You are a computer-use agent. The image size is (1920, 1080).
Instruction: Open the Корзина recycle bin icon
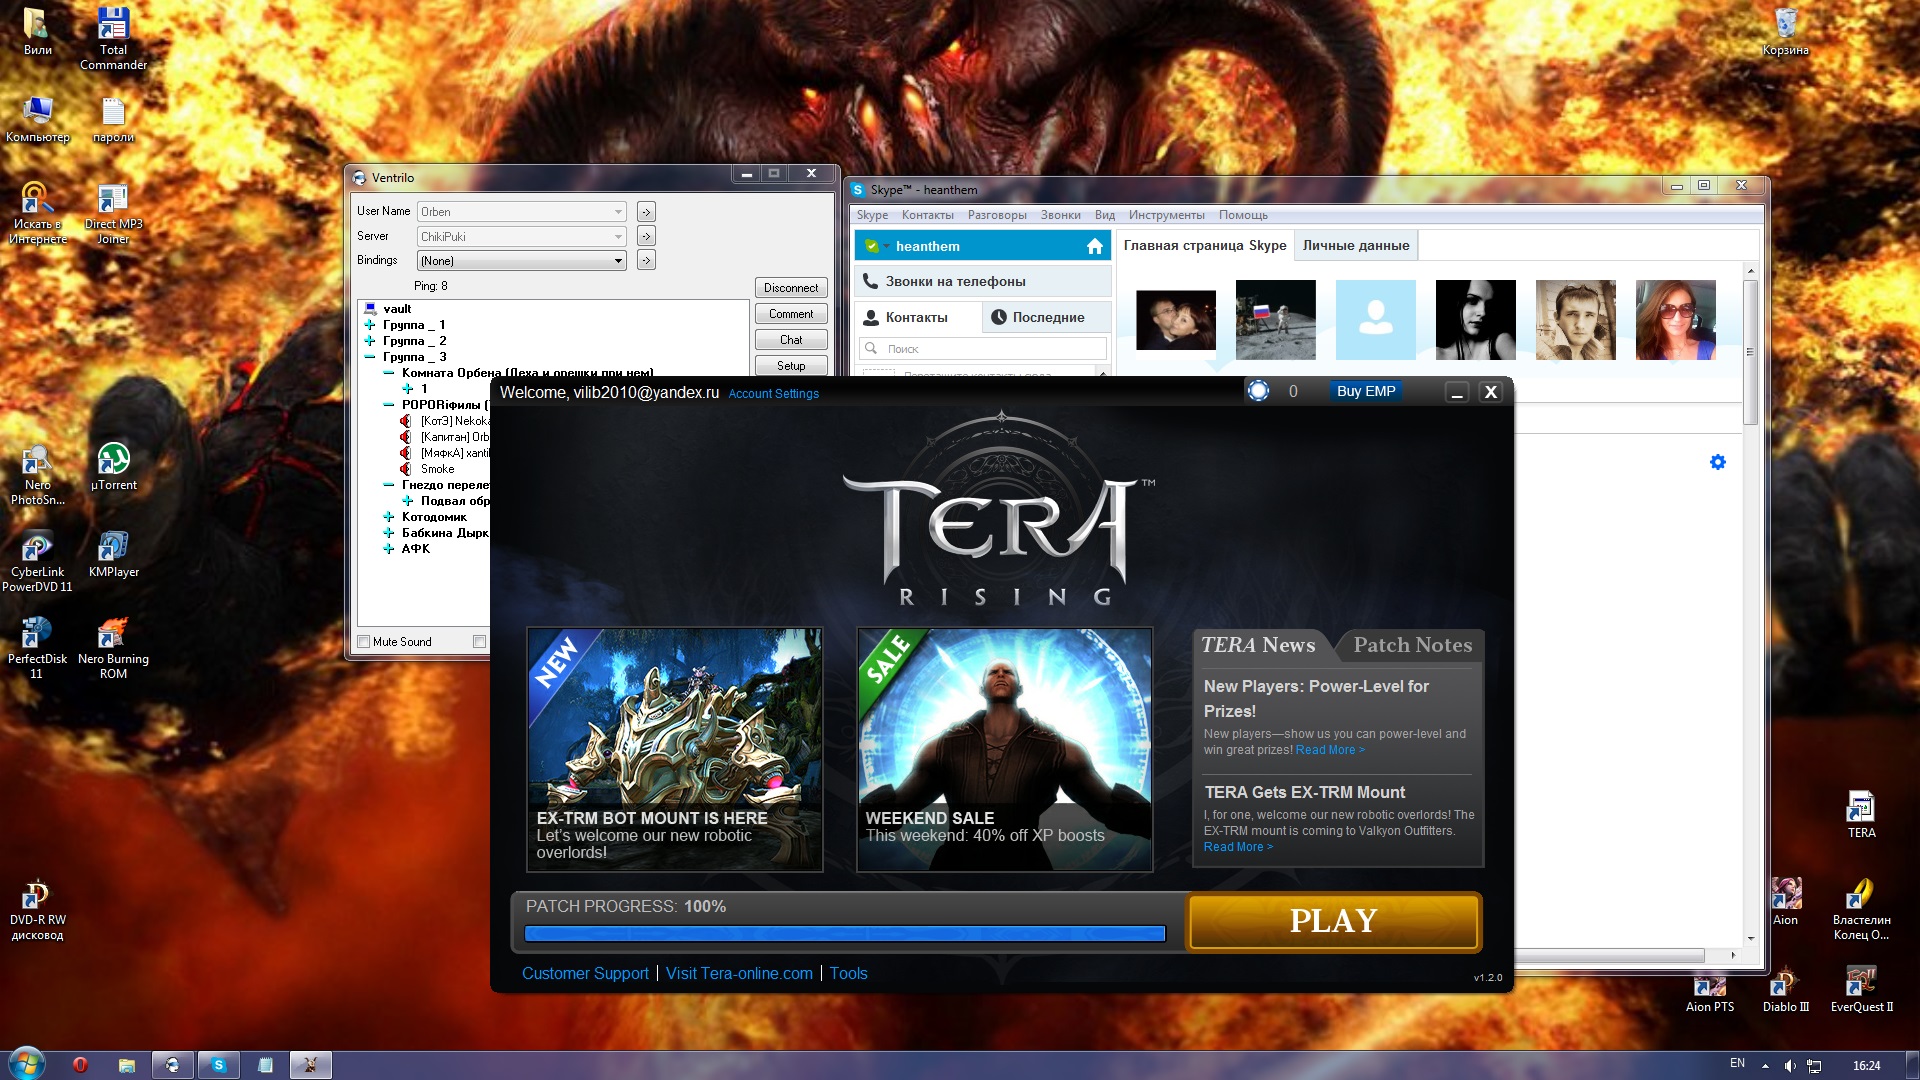[x=1786, y=32]
